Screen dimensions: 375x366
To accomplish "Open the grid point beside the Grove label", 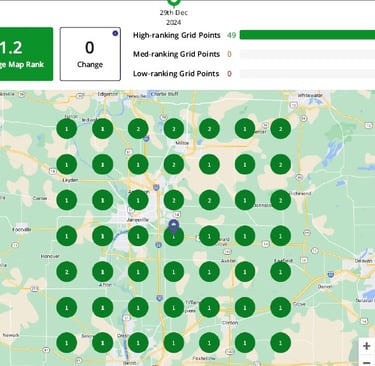I will 280,307.
